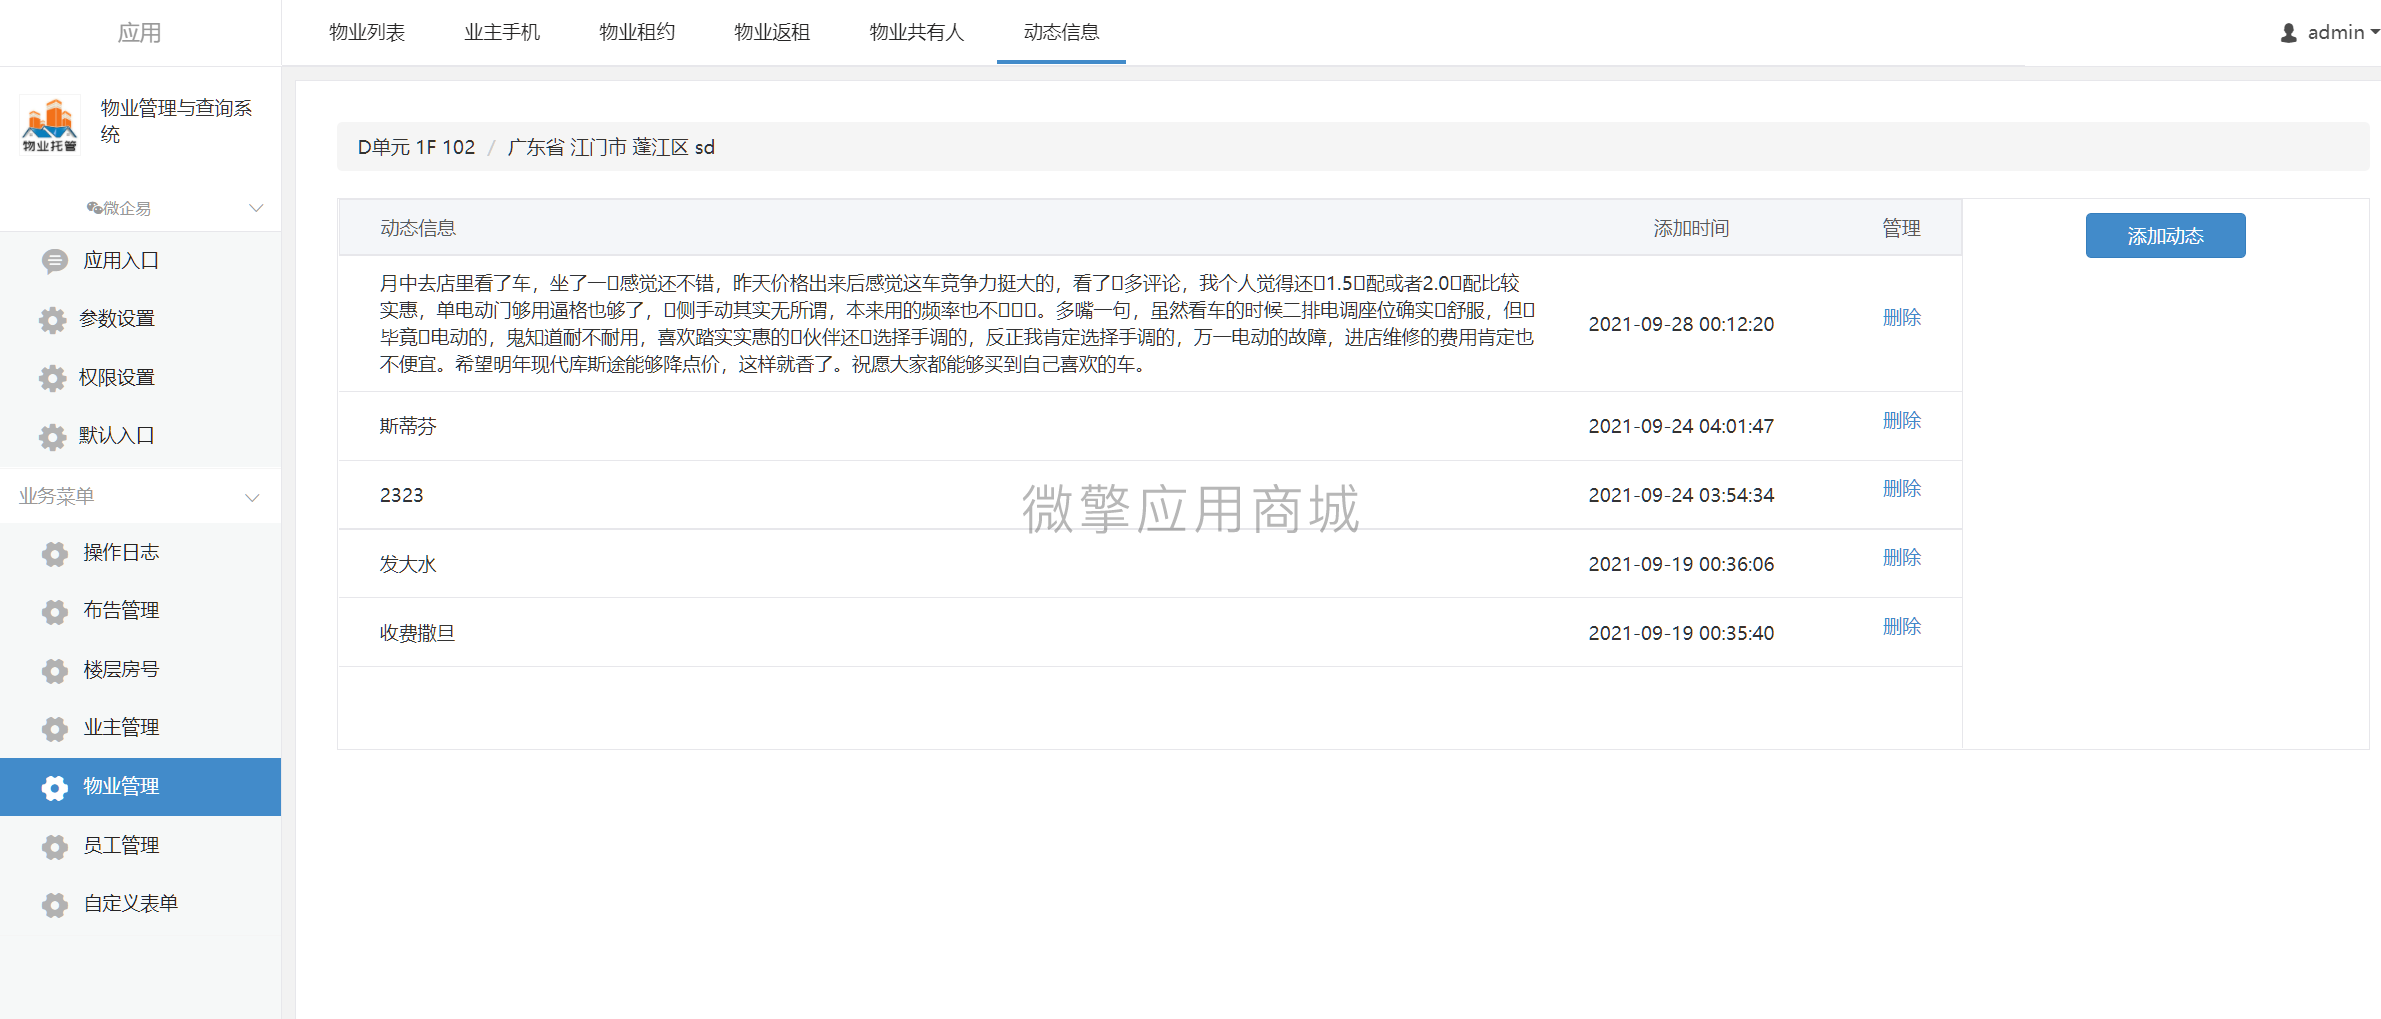
Task: Click the 收费撒旦 row text
Action: (x=417, y=634)
